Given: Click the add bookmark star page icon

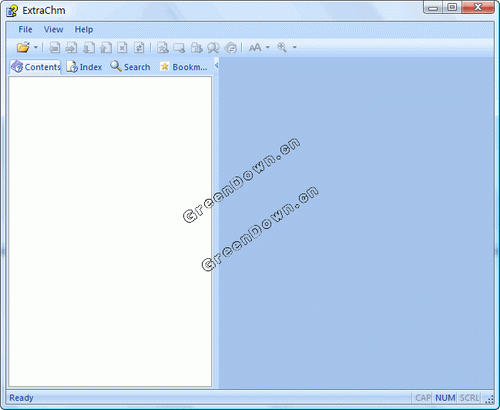Looking at the screenshot, I should point(163,48).
